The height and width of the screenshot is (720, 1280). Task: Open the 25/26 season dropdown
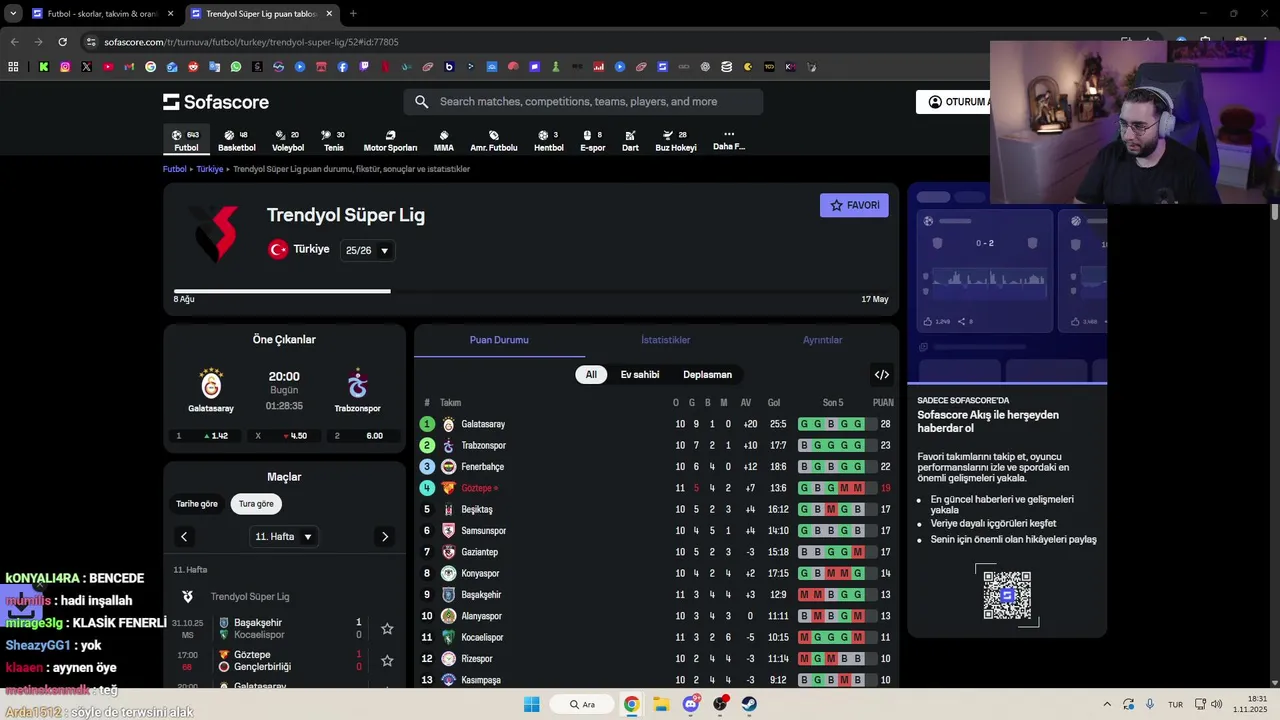coord(367,250)
